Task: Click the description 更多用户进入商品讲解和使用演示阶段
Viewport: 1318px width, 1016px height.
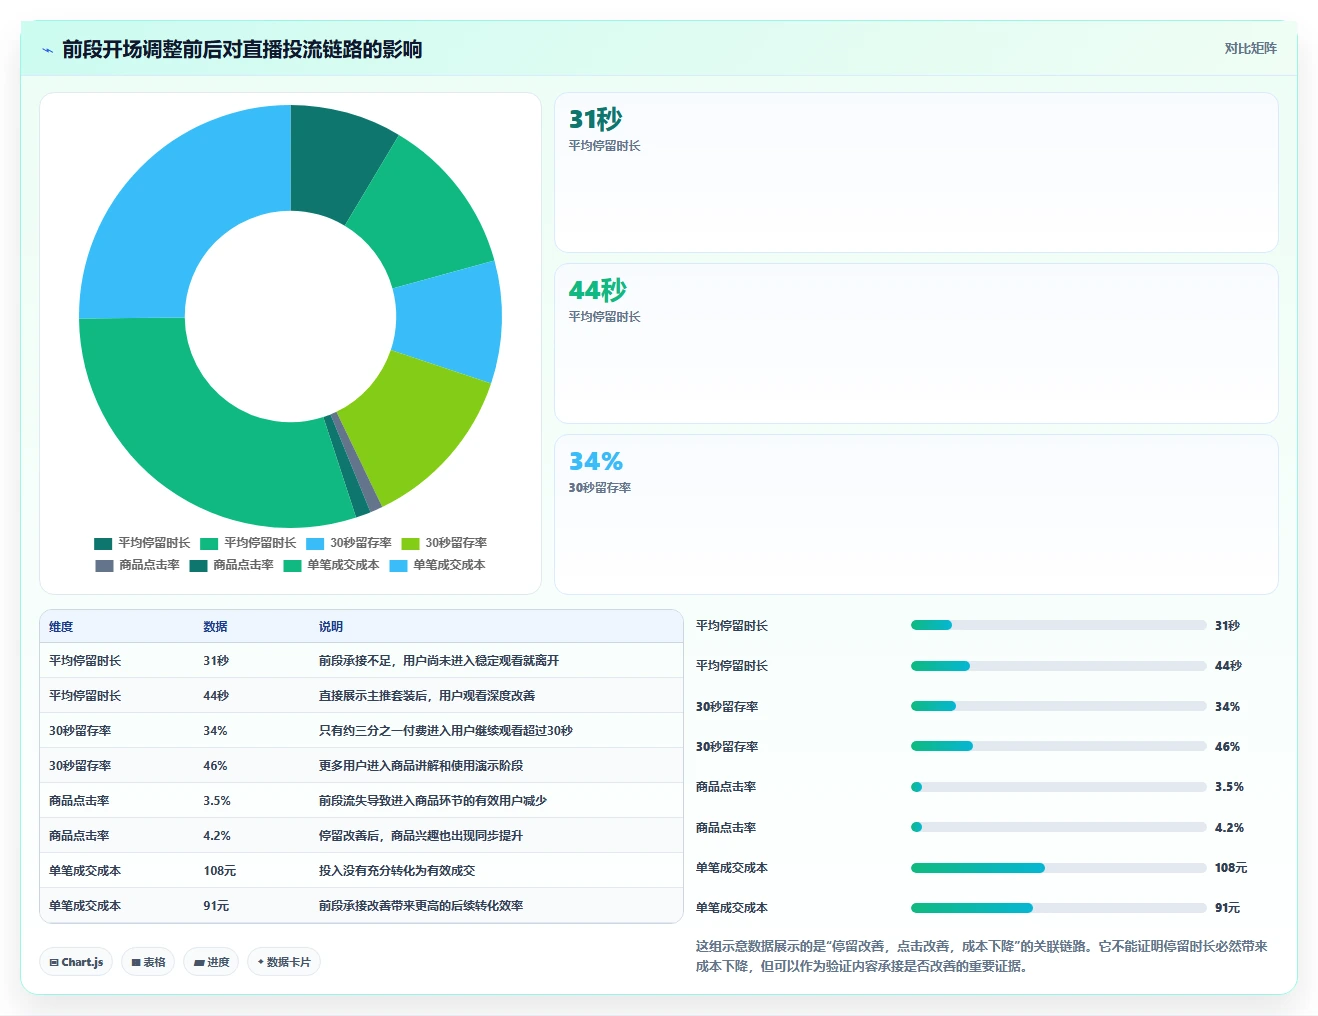Action: click(421, 766)
